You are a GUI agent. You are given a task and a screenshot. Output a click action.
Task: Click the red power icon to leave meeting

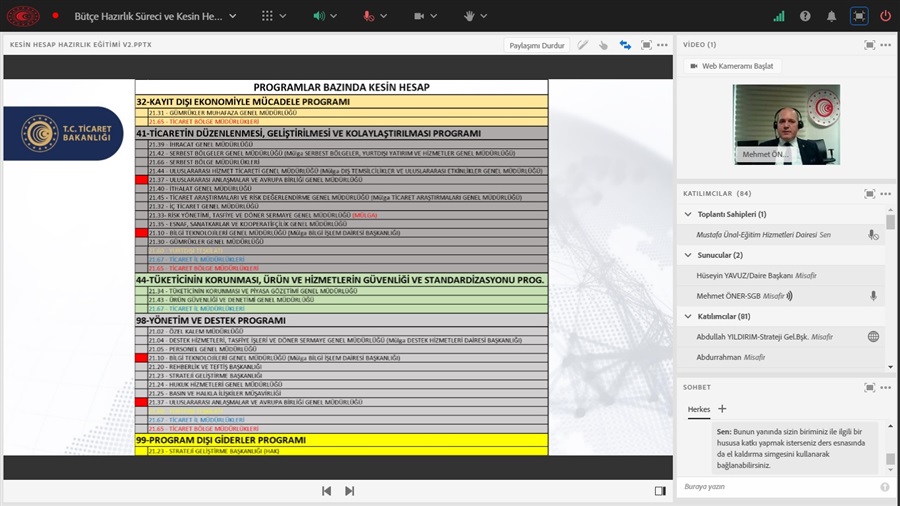[x=885, y=16]
